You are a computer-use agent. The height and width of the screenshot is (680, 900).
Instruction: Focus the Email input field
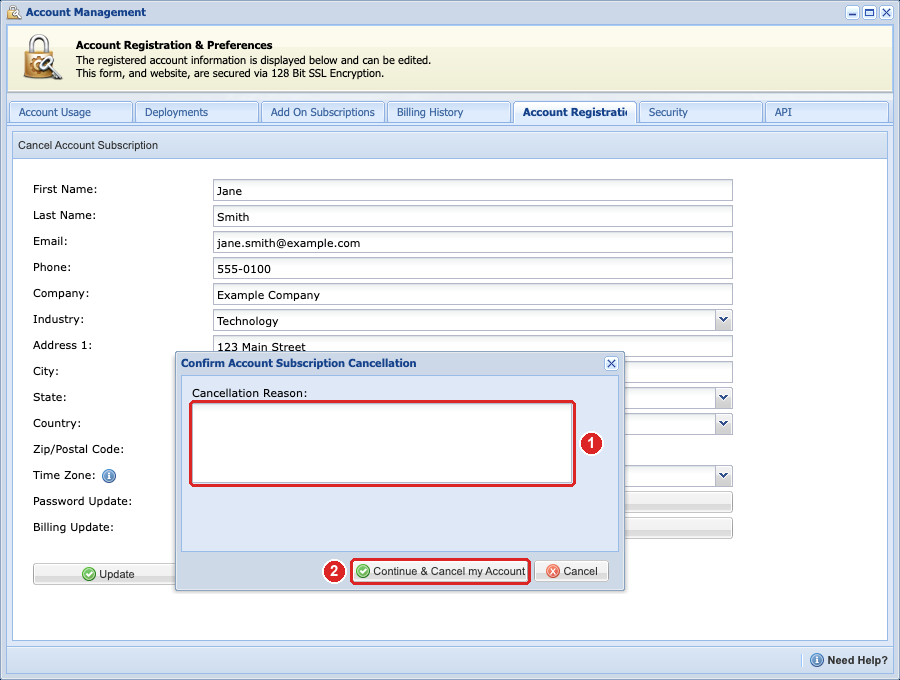coord(472,242)
